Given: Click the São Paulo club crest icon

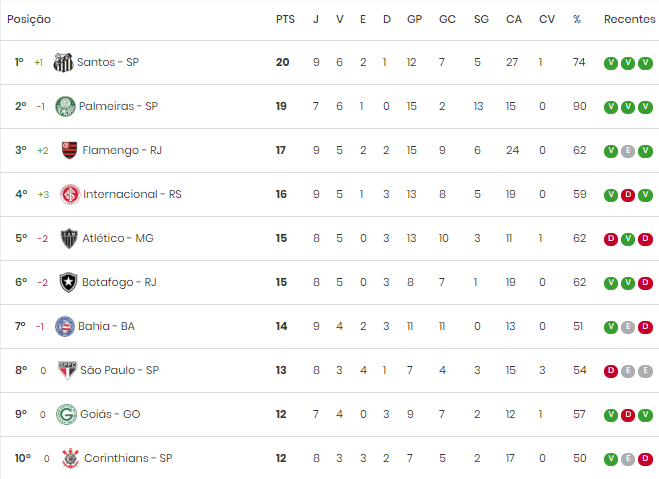Looking at the screenshot, I should (x=67, y=370).
